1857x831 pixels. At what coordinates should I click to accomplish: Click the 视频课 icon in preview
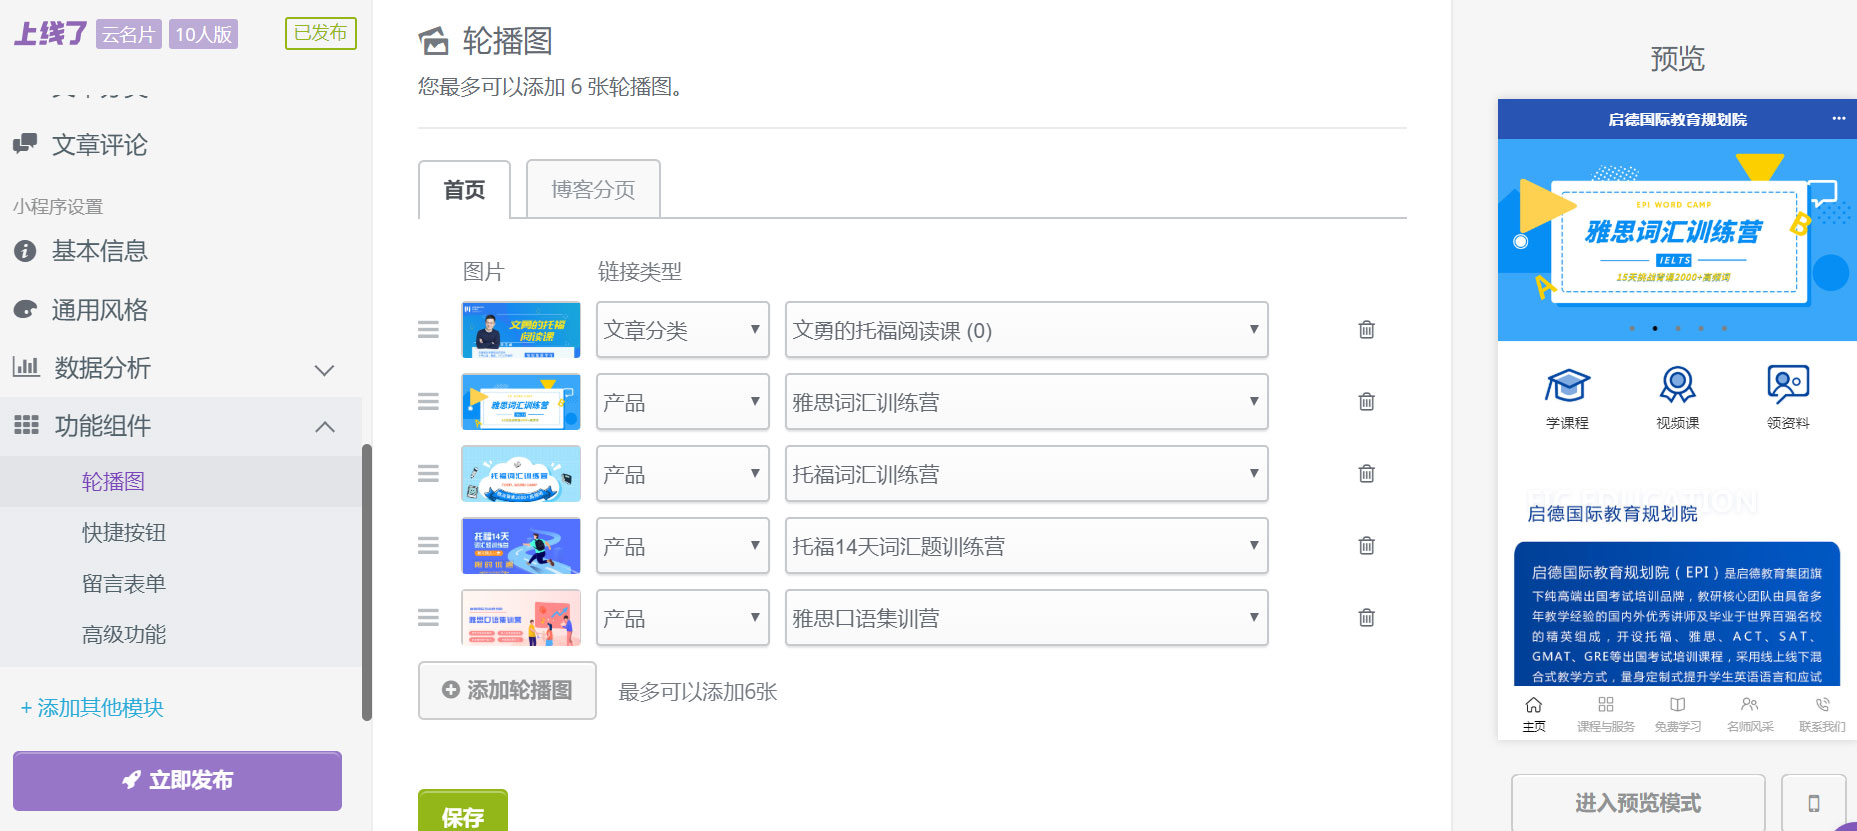(x=1677, y=386)
